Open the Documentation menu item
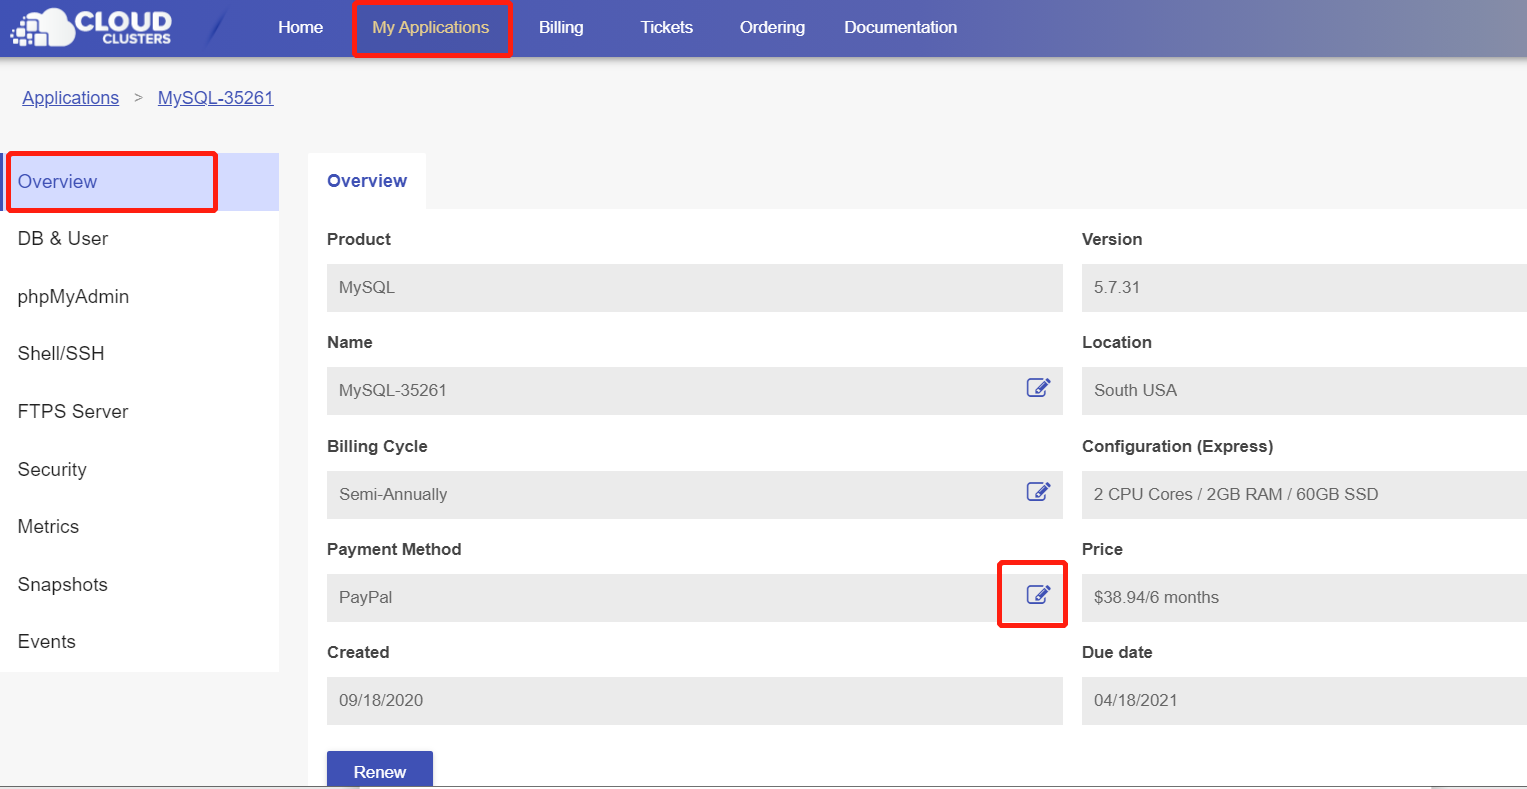 (x=900, y=27)
